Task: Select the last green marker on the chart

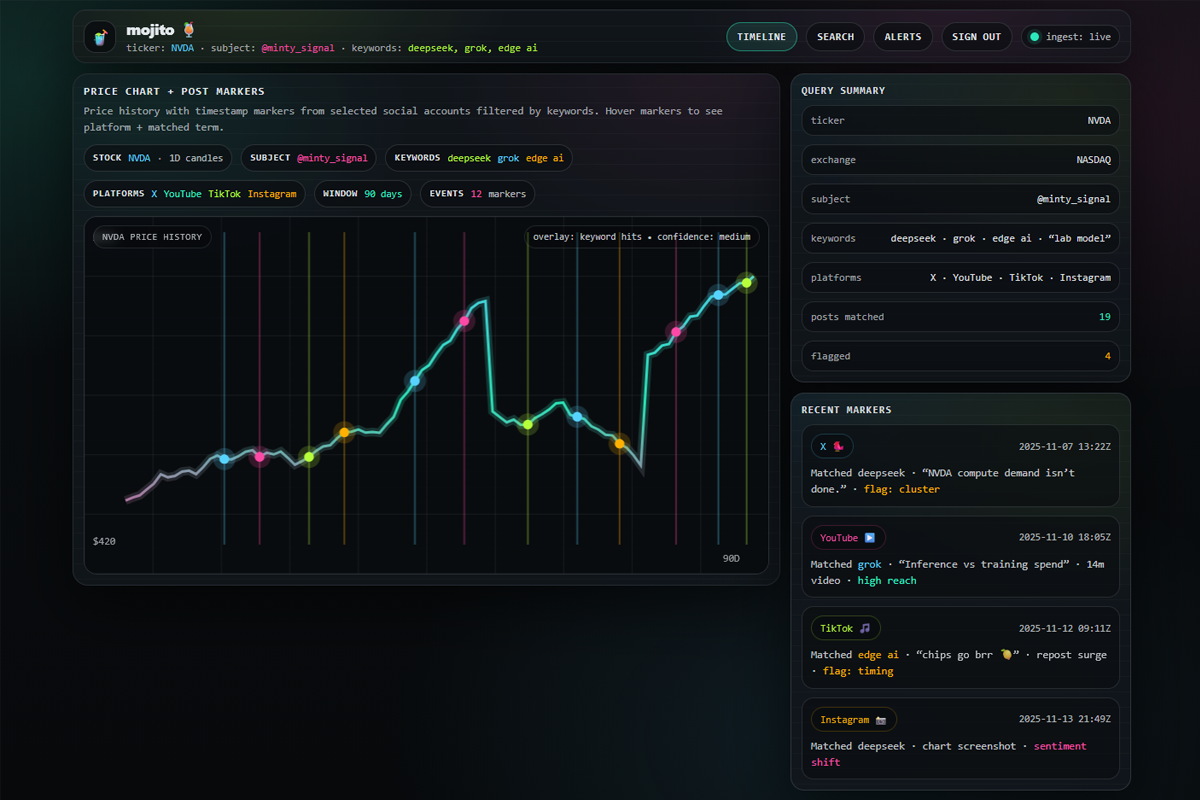Action: click(746, 283)
